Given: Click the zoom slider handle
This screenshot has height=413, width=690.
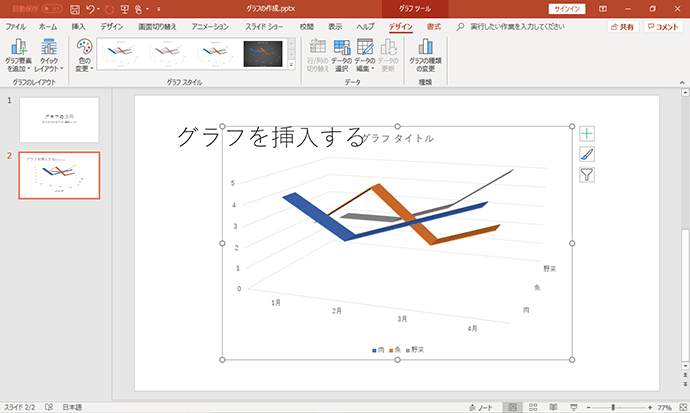Looking at the screenshot, I should click(x=613, y=407).
